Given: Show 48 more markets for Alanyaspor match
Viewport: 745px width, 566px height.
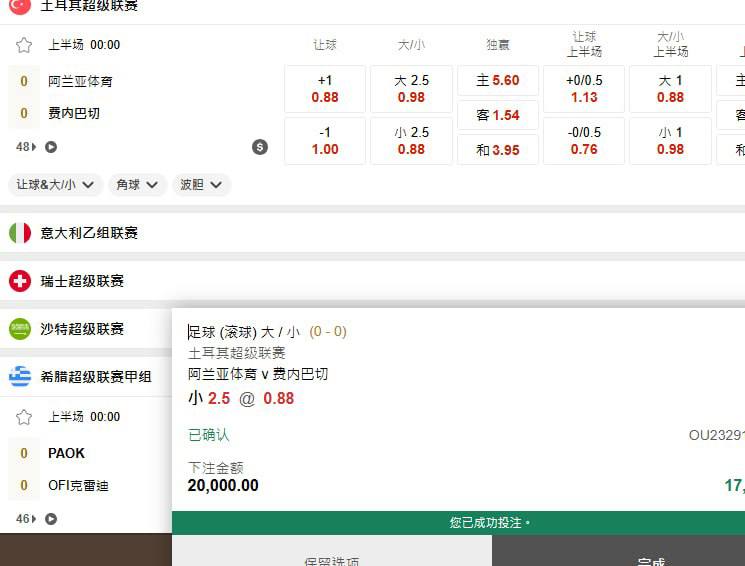Looking at the screenshot, I should [x=26, y=147].
